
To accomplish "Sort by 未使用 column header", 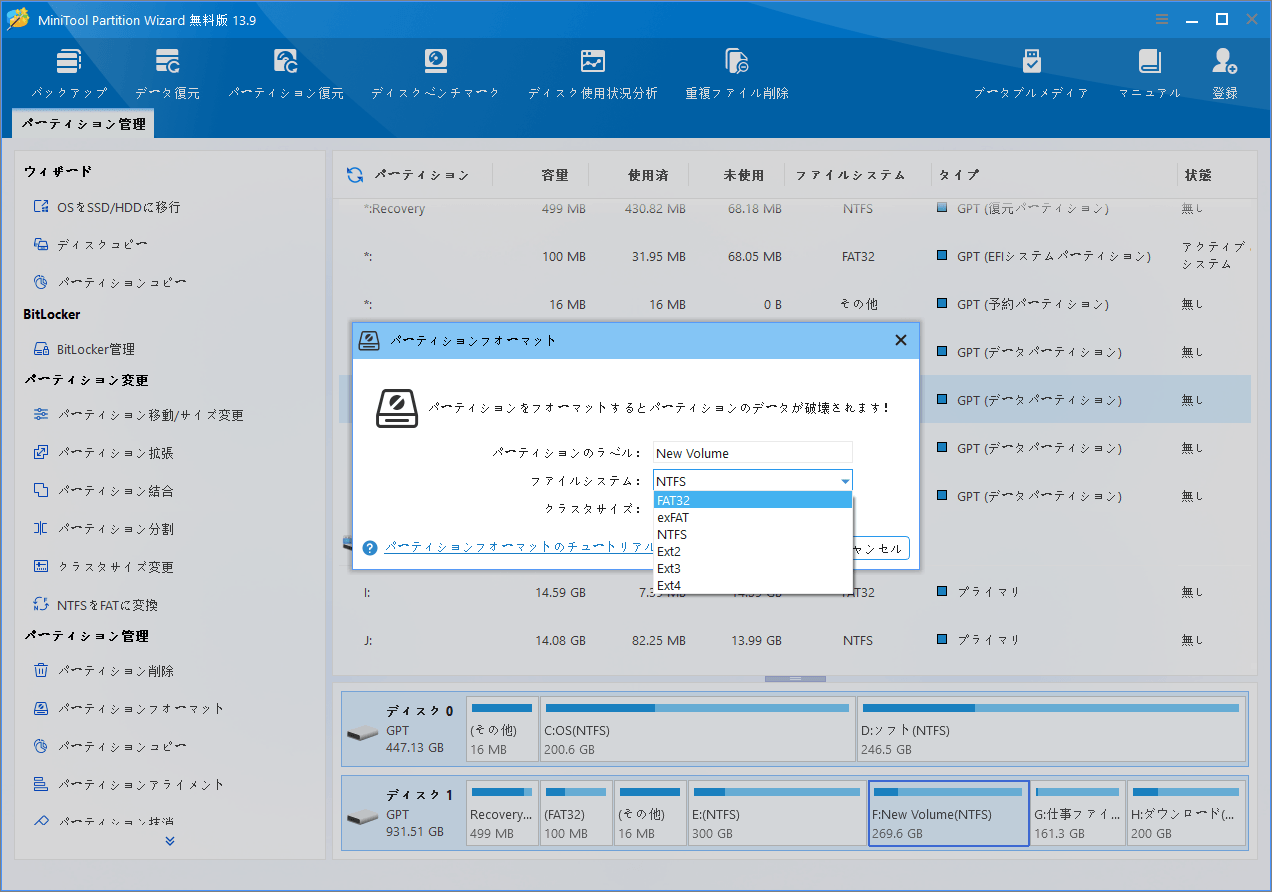I will point(744,175).
